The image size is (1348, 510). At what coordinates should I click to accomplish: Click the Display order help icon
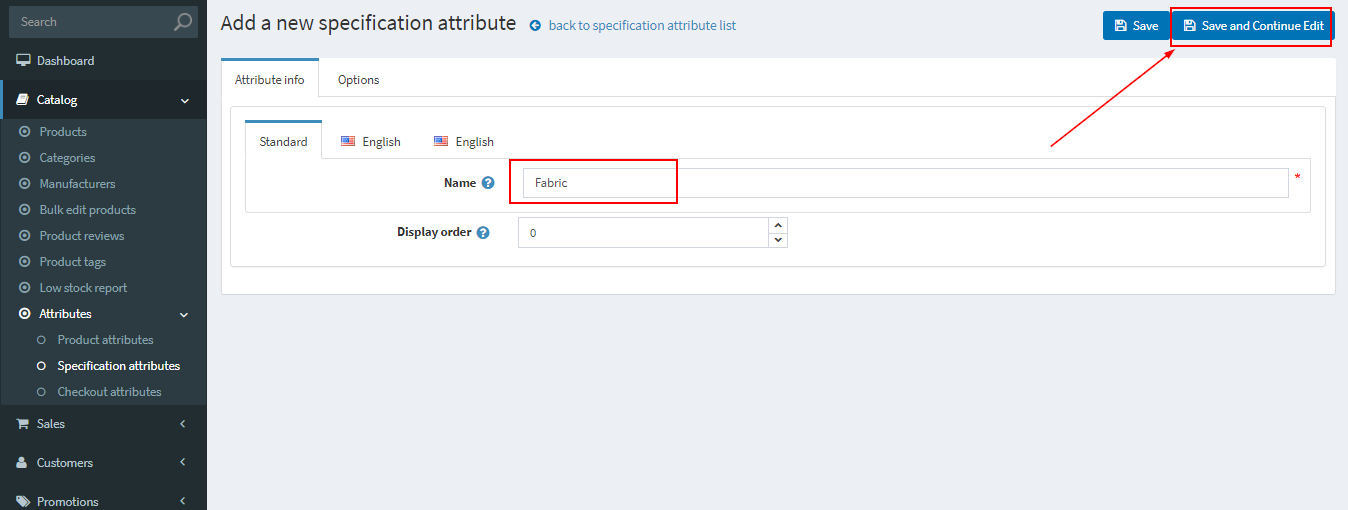[483, 232]
